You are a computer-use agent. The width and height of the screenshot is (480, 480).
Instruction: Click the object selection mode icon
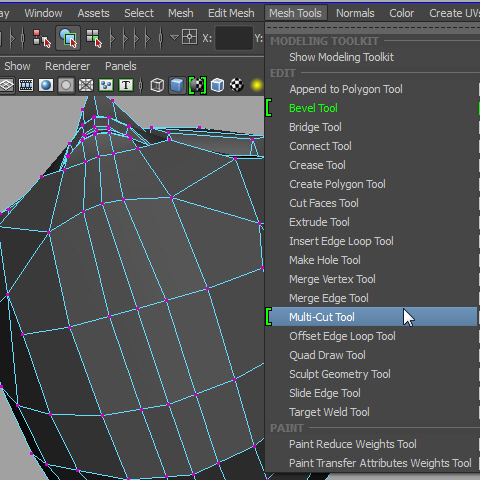pyautogui.click(x=68, y=38)
